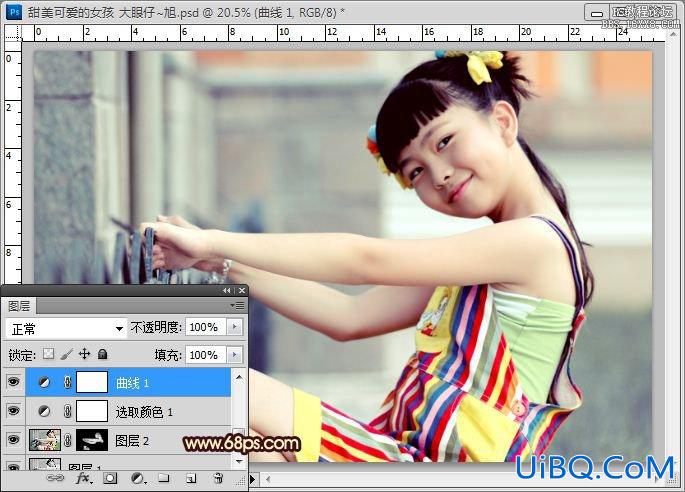Select the 图层 2 black mask thumbnail
The height and width of the screenshot is (492, 685).
[92, 440]
